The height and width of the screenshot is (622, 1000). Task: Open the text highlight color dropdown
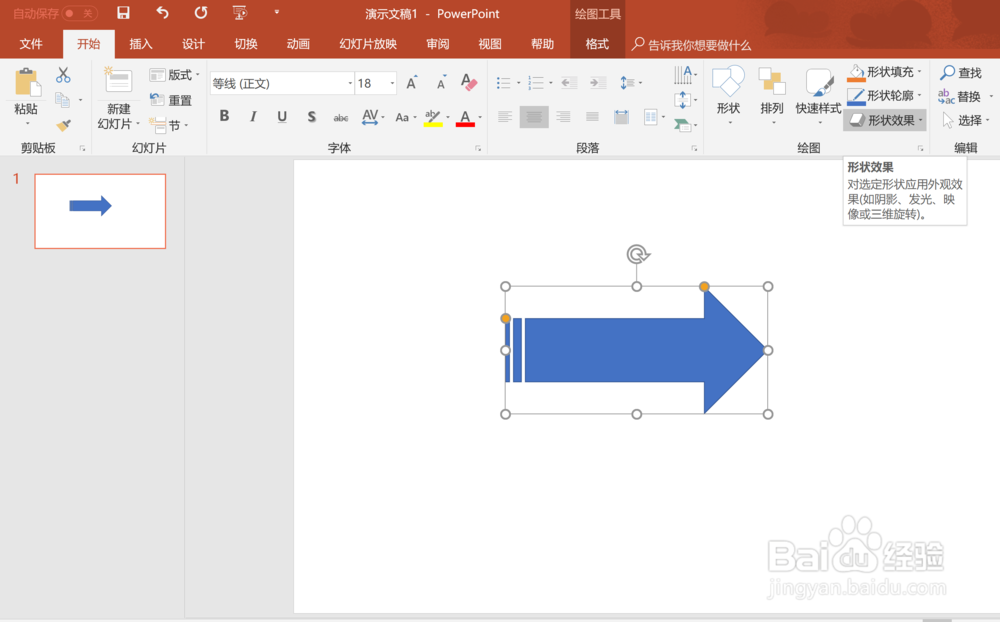tap(447, 116)
